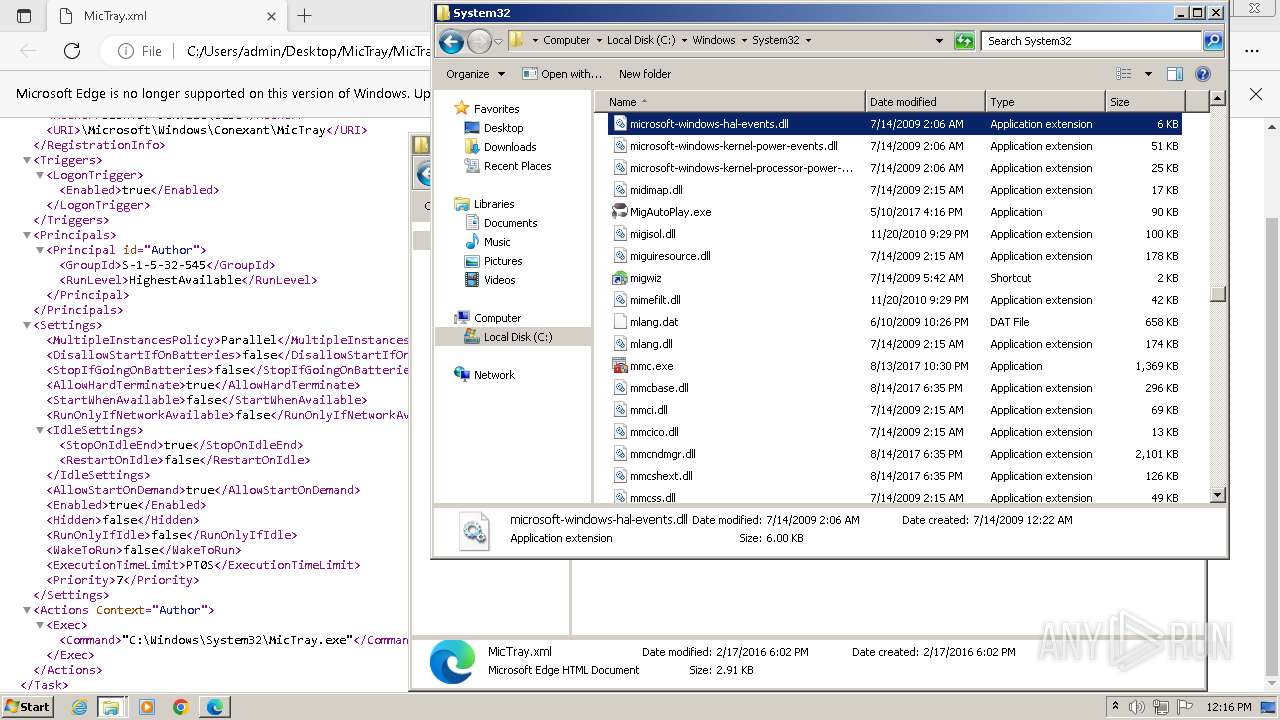Open Windows Media Player from taskbar
The width and height of the screenshot is (1280, 720).
coord(147,707)
